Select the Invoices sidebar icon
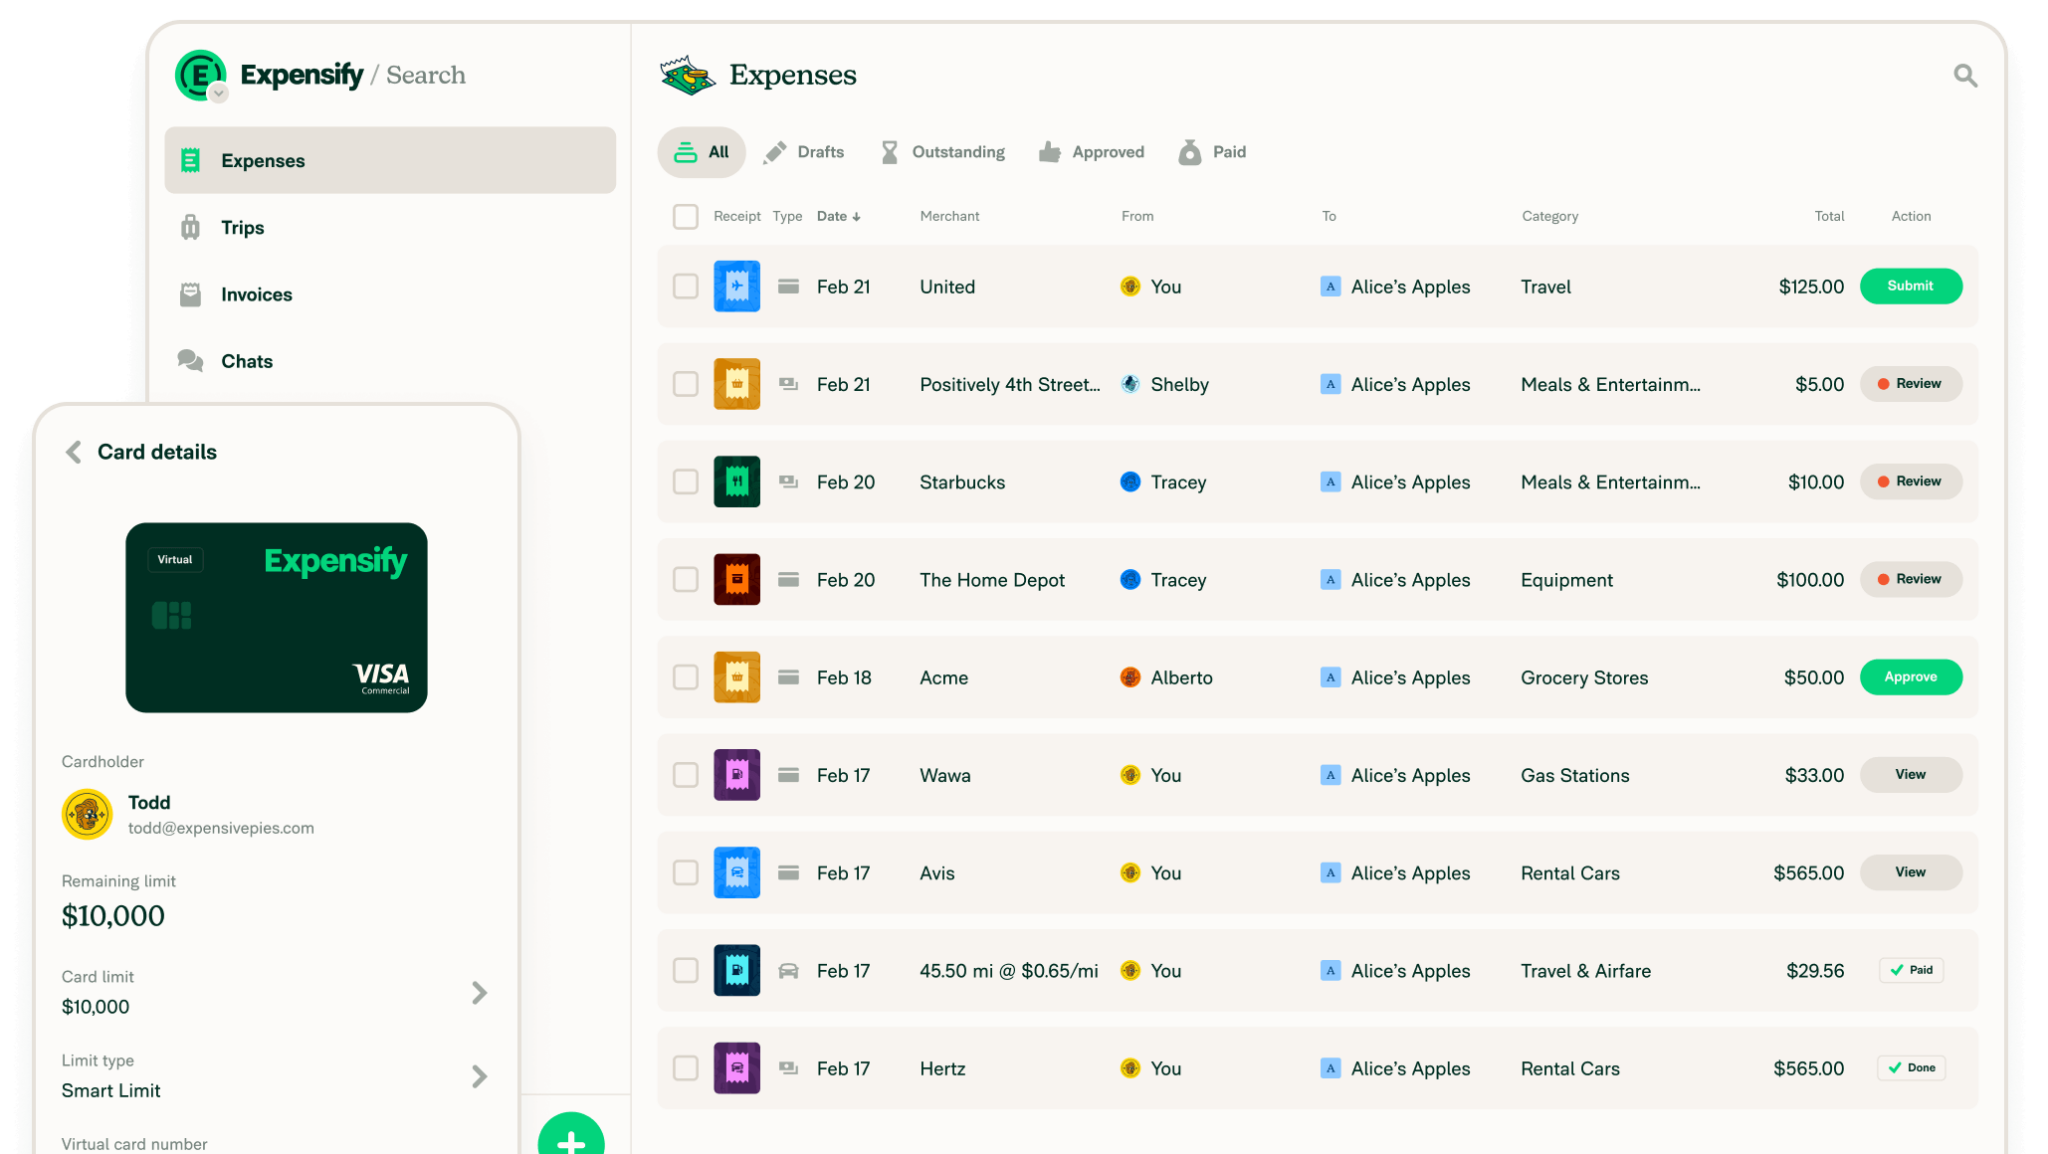Screen dimensions: 2048x1154 tap(190, 293)
